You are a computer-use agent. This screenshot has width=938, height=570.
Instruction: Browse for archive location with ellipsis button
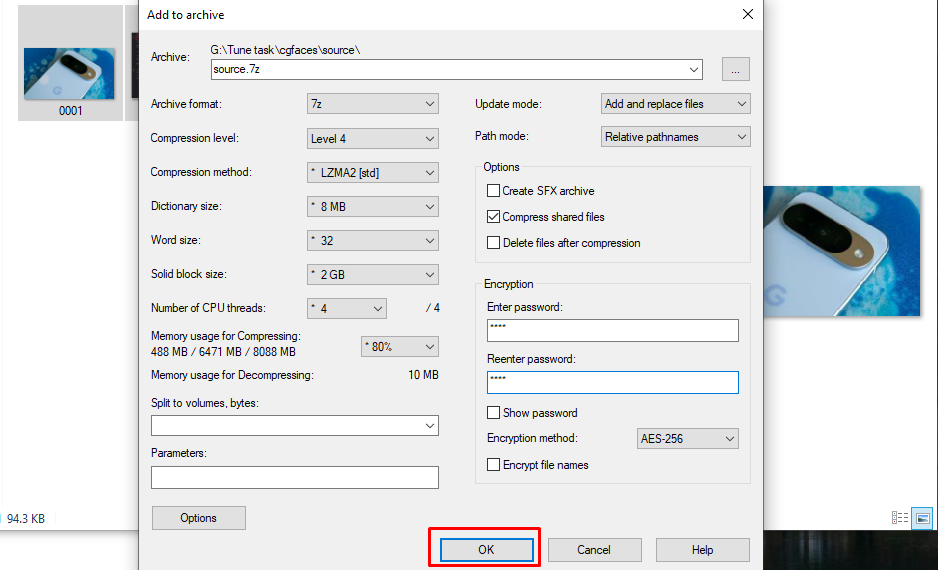(x=735, y=69)
